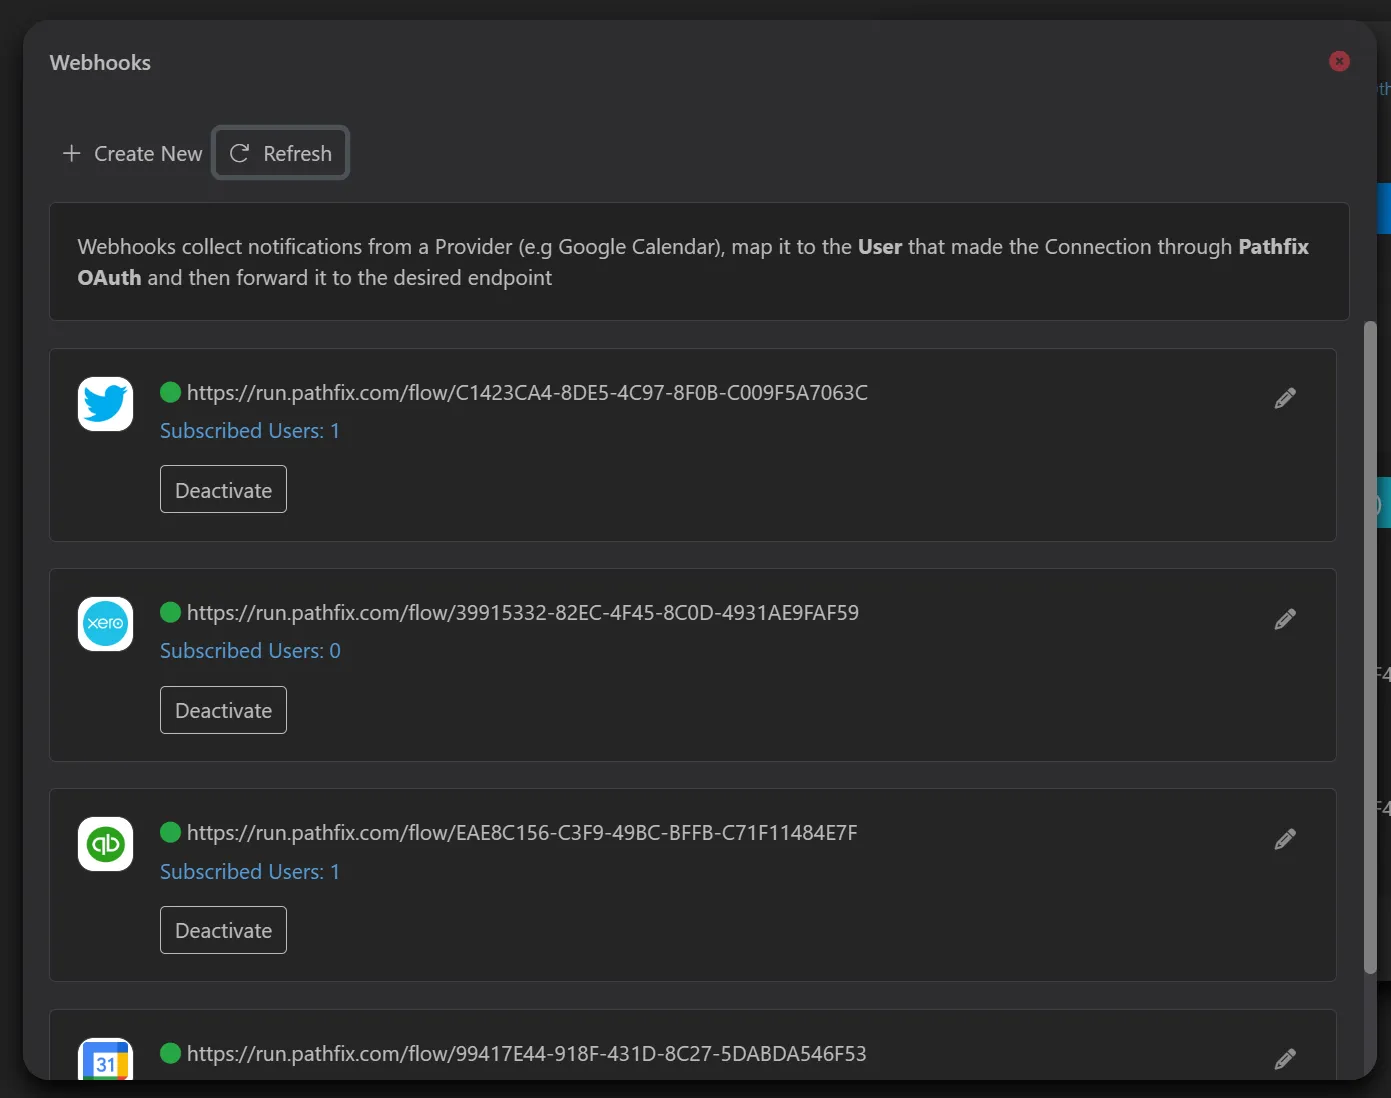Screen dimensions: 1391x1098
Task: Click the QuickBooks provider icon
Action: click(x=105, y=844)
